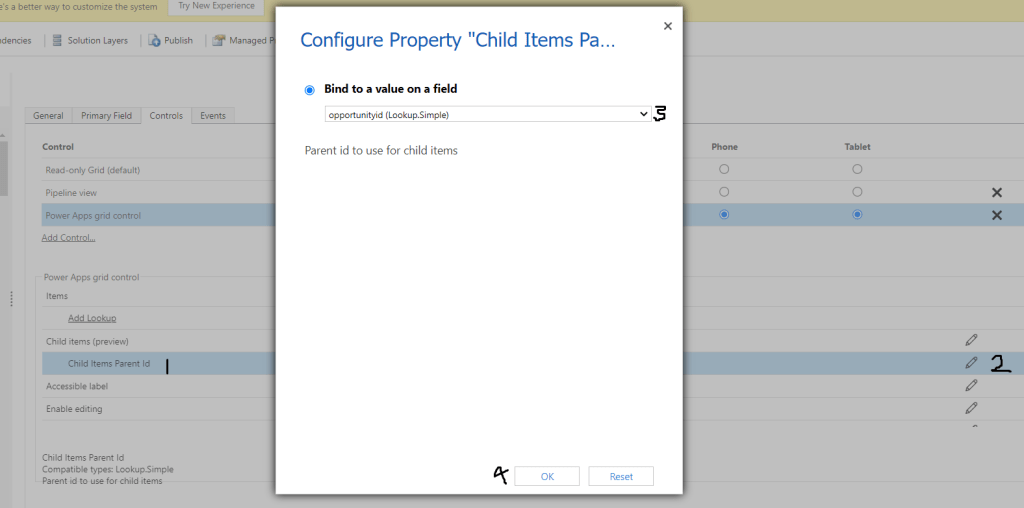1024x508 pixels.
Task: Click the Reset button in dialog
Action: [x=621, y=476]
